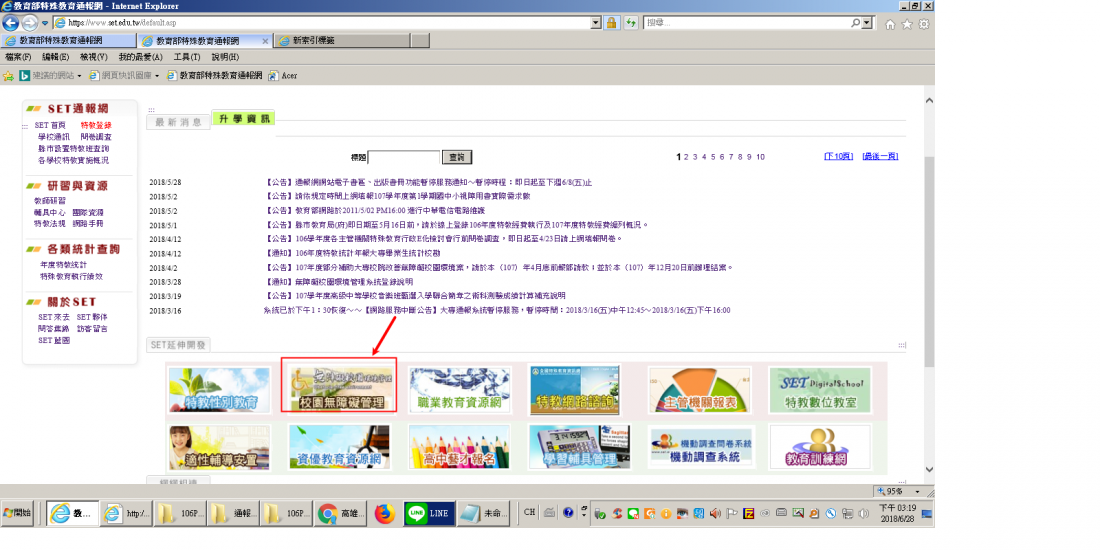Image resolution: width=1100 pixels, height=550 pixels.
Task: Click the Acer favorites bar shortcut
Action: click(283, 75)
